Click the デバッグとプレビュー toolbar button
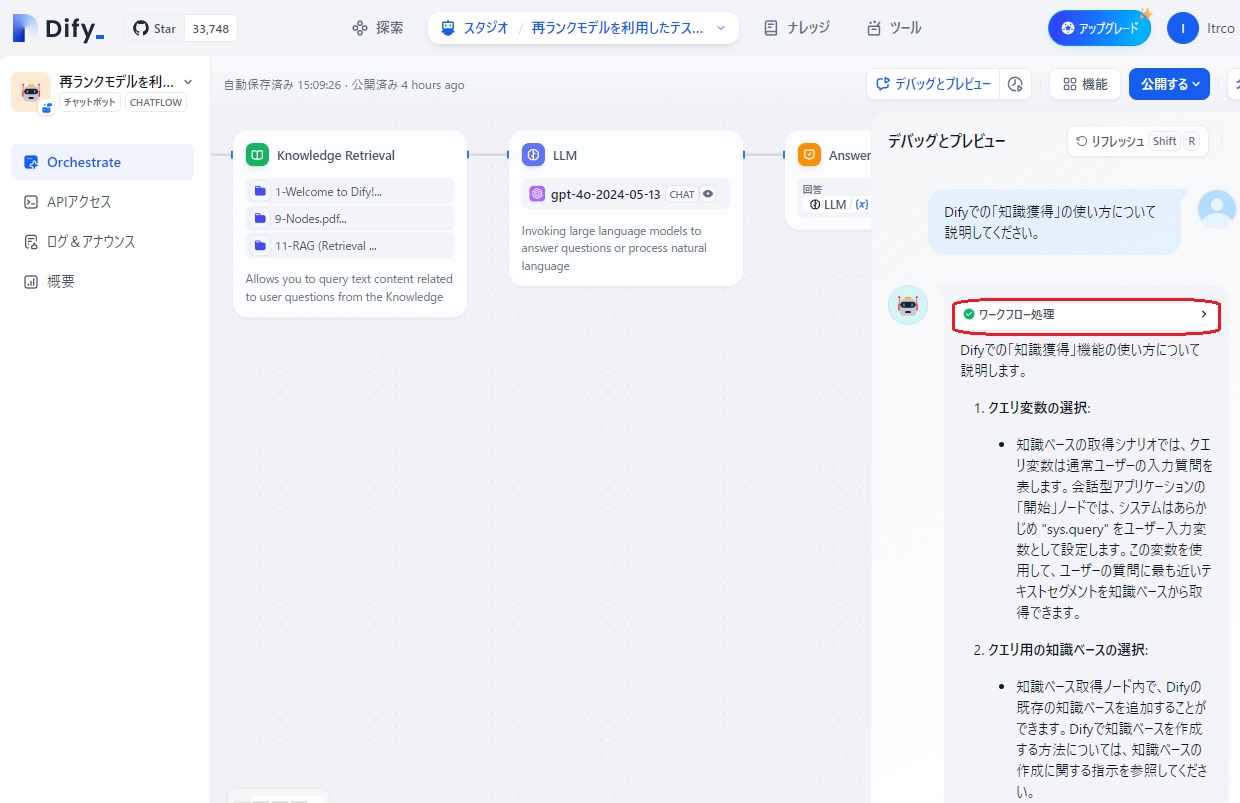Image resolution: width=1240 pixels, height=803 pixels. pos(933,84)
